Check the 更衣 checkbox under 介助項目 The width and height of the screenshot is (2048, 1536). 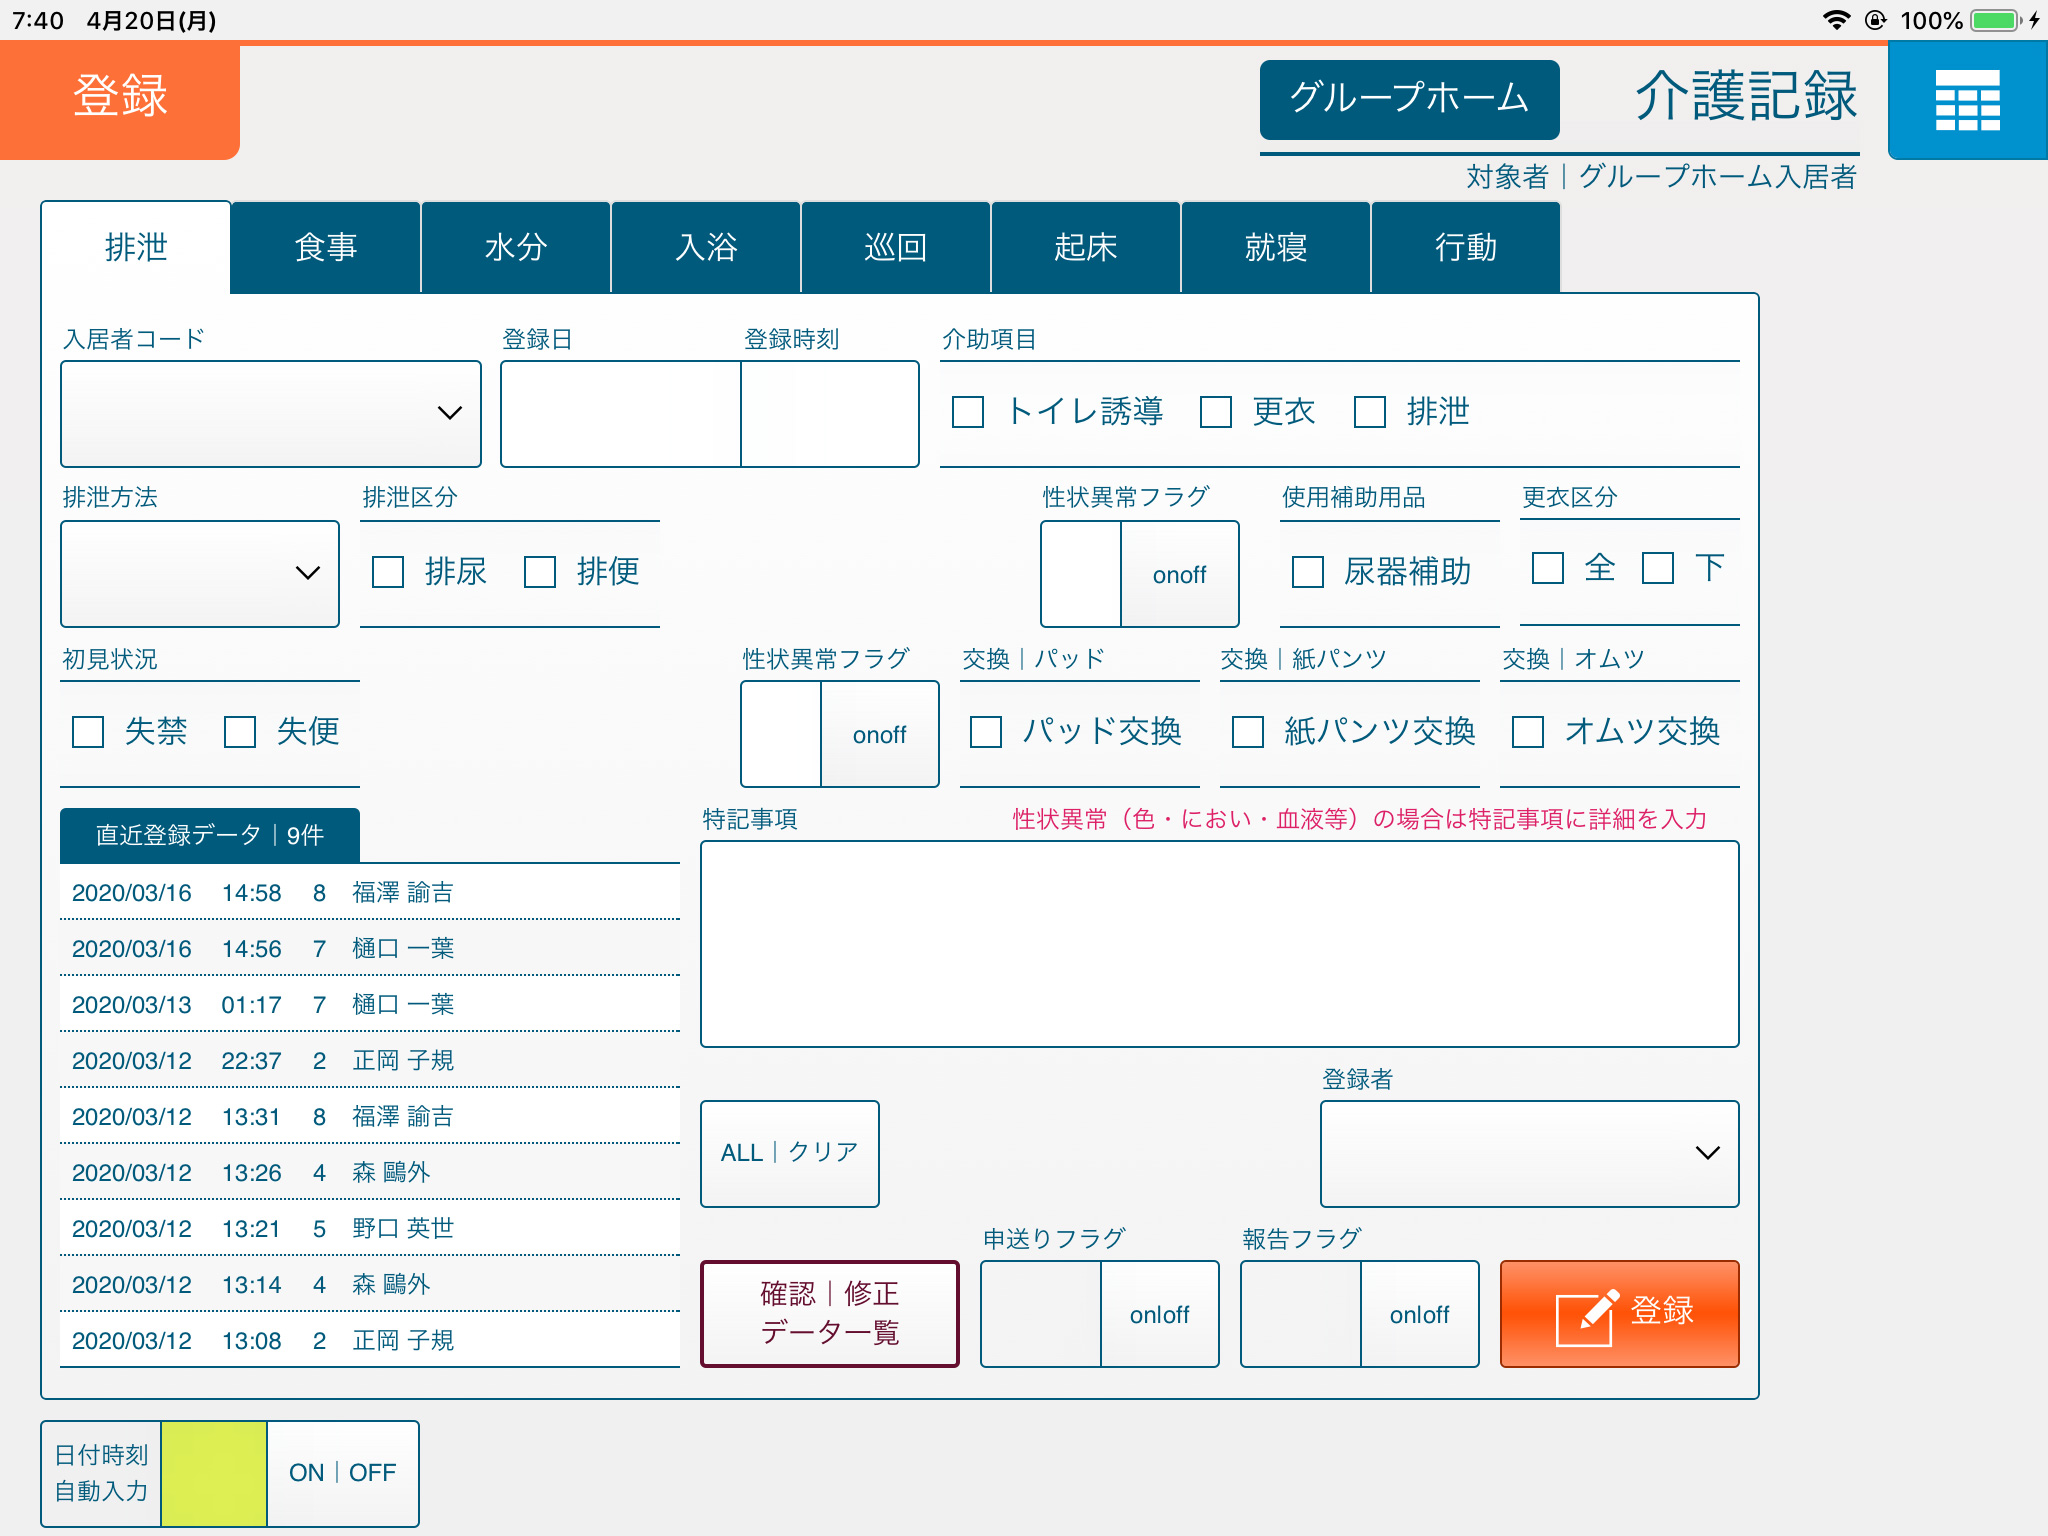(1216, 412)
